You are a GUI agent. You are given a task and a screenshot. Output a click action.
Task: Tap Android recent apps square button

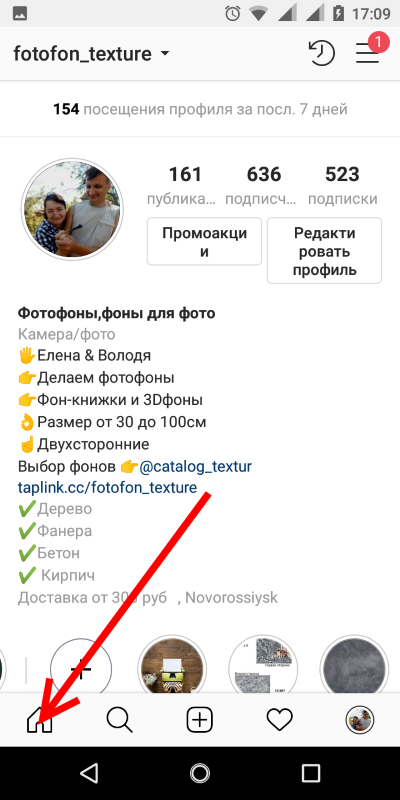tap(310, 773)
